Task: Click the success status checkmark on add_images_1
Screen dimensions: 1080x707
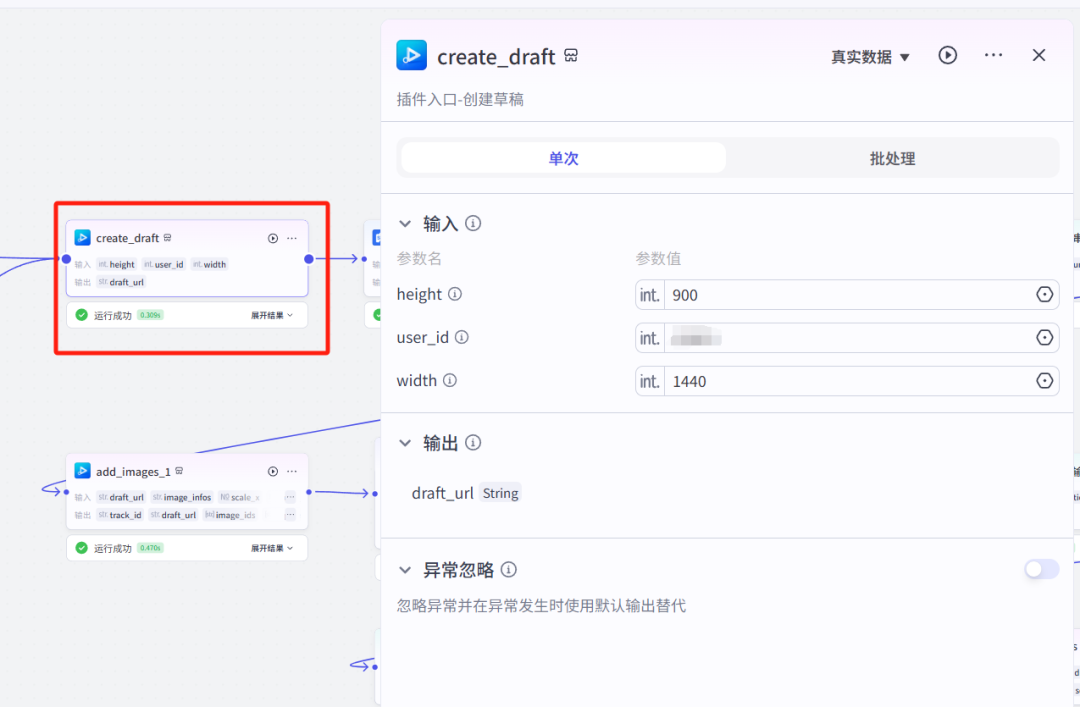Action: tap(81, 547)
